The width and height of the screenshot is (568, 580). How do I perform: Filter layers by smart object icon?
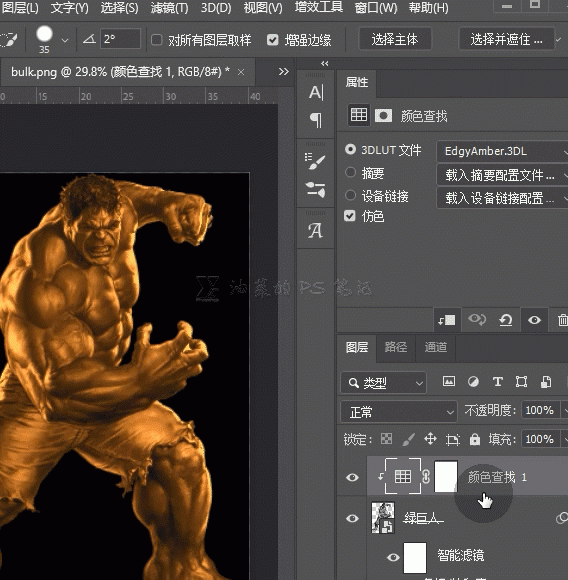pyautogui.click(x=546, y=381)
